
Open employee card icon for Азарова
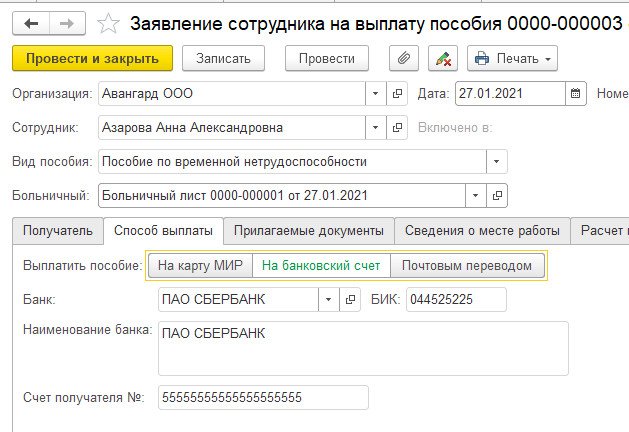(x=399, y=128)
